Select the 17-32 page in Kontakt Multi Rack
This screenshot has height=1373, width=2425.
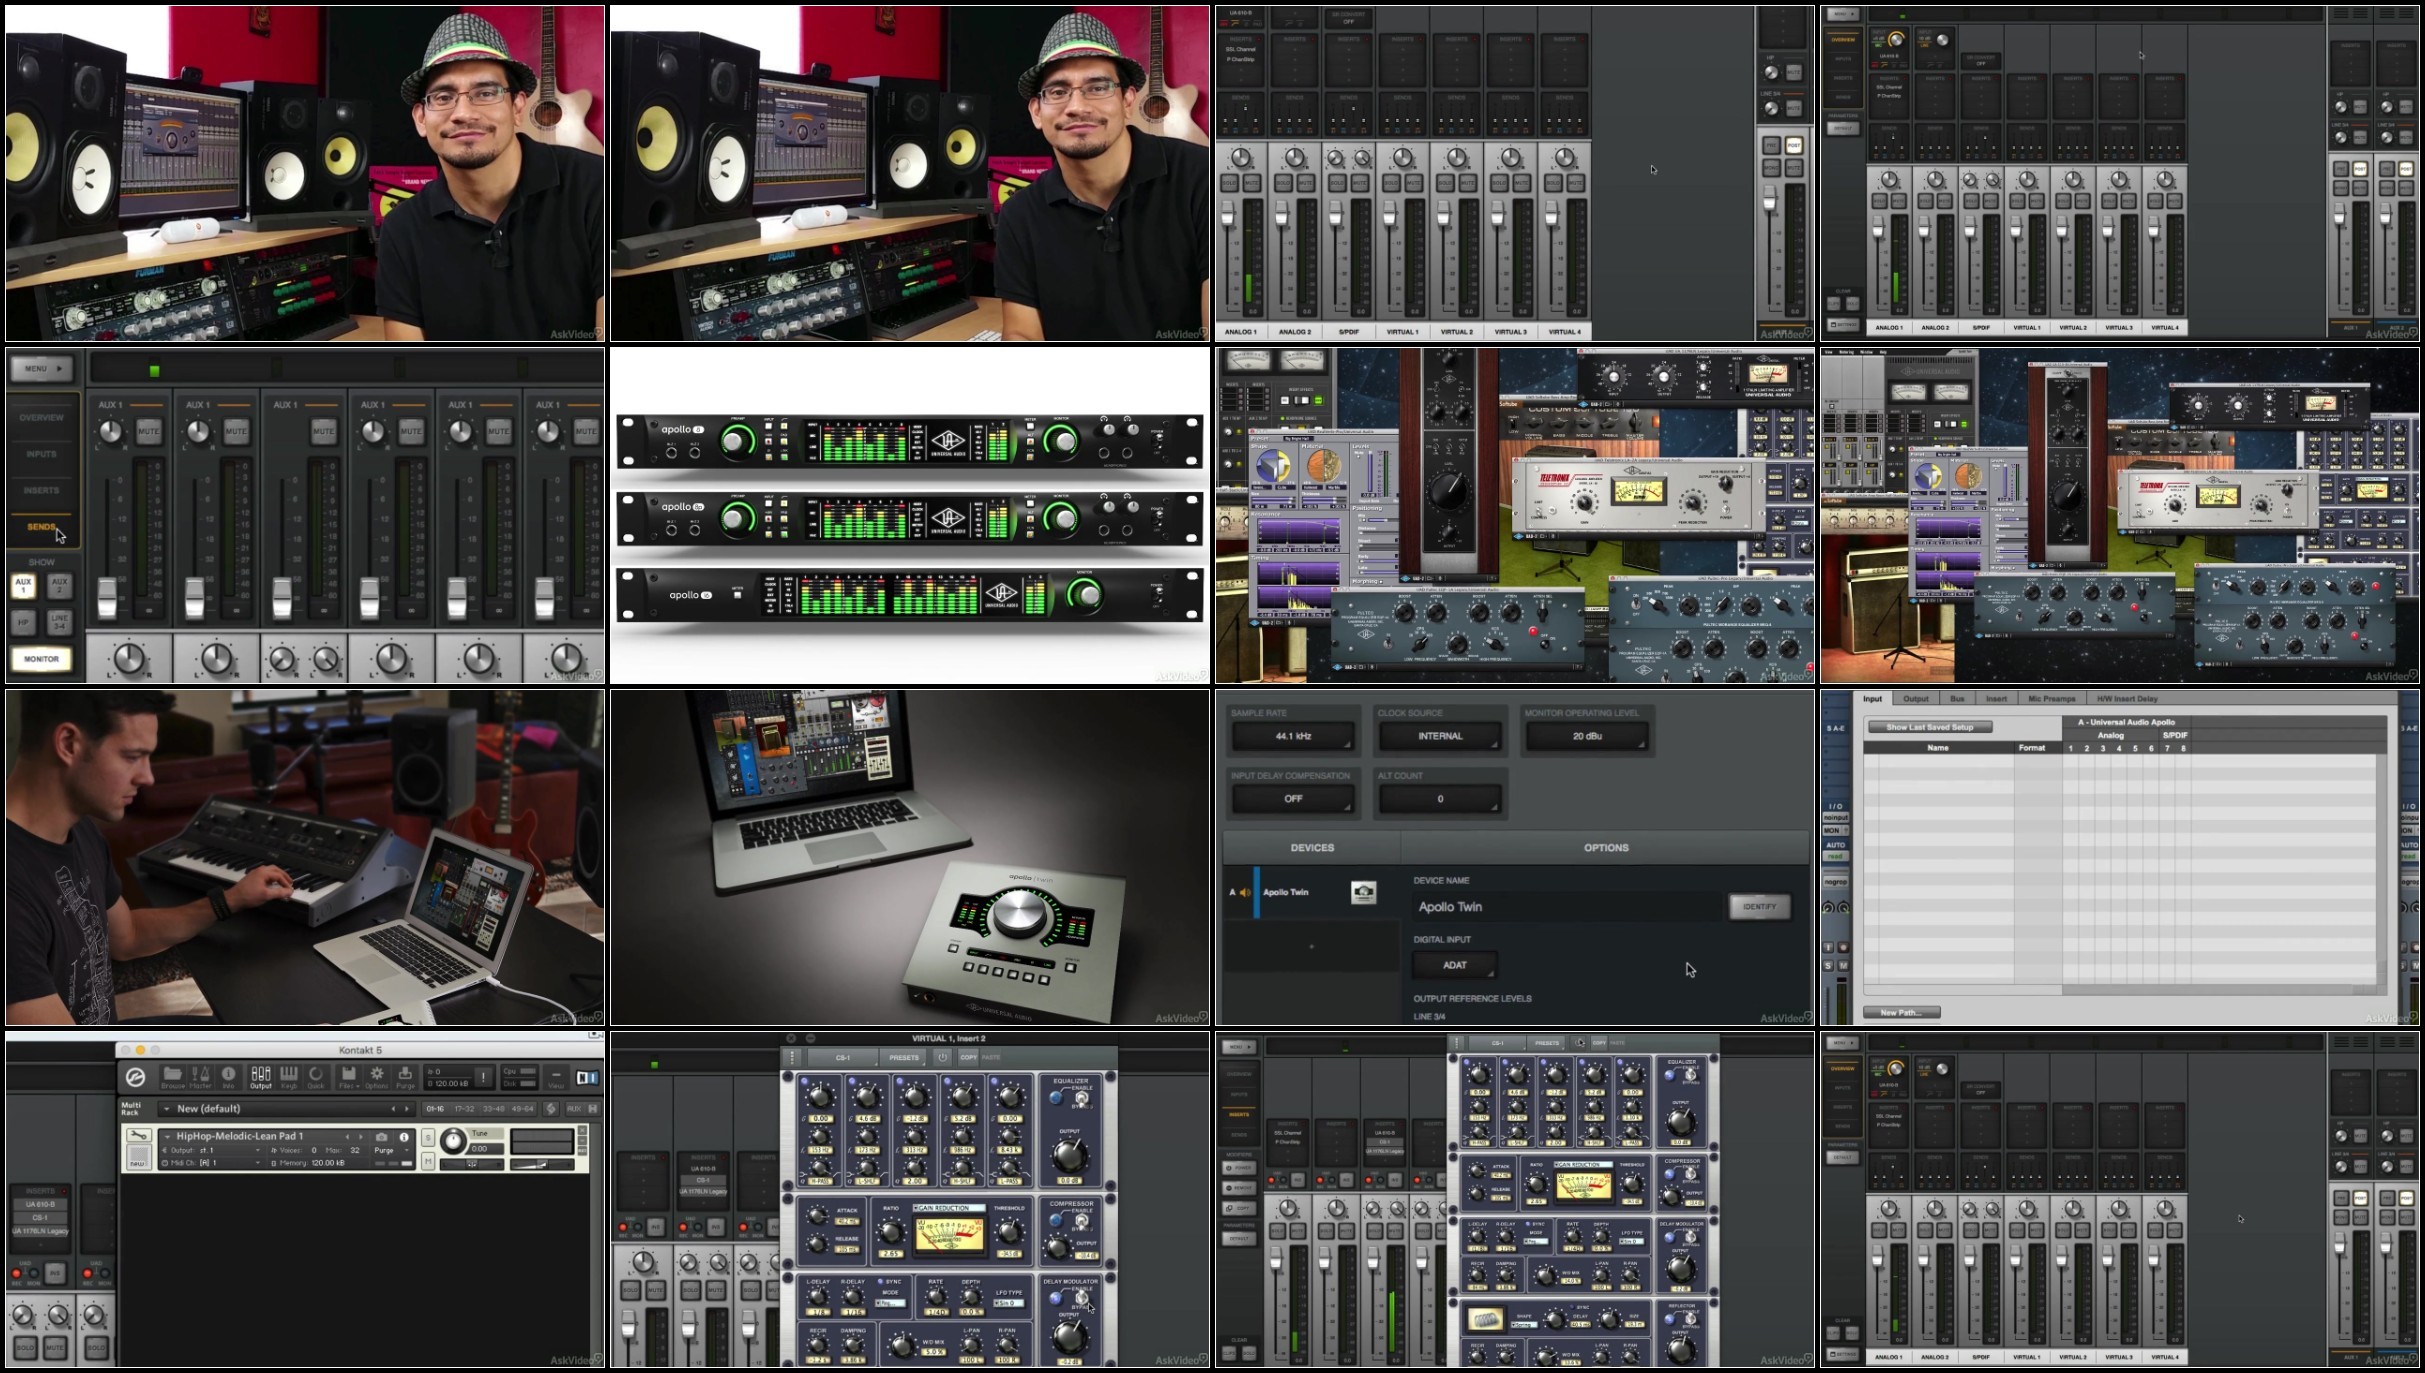pyautogui.click(x=464, y=1109)
